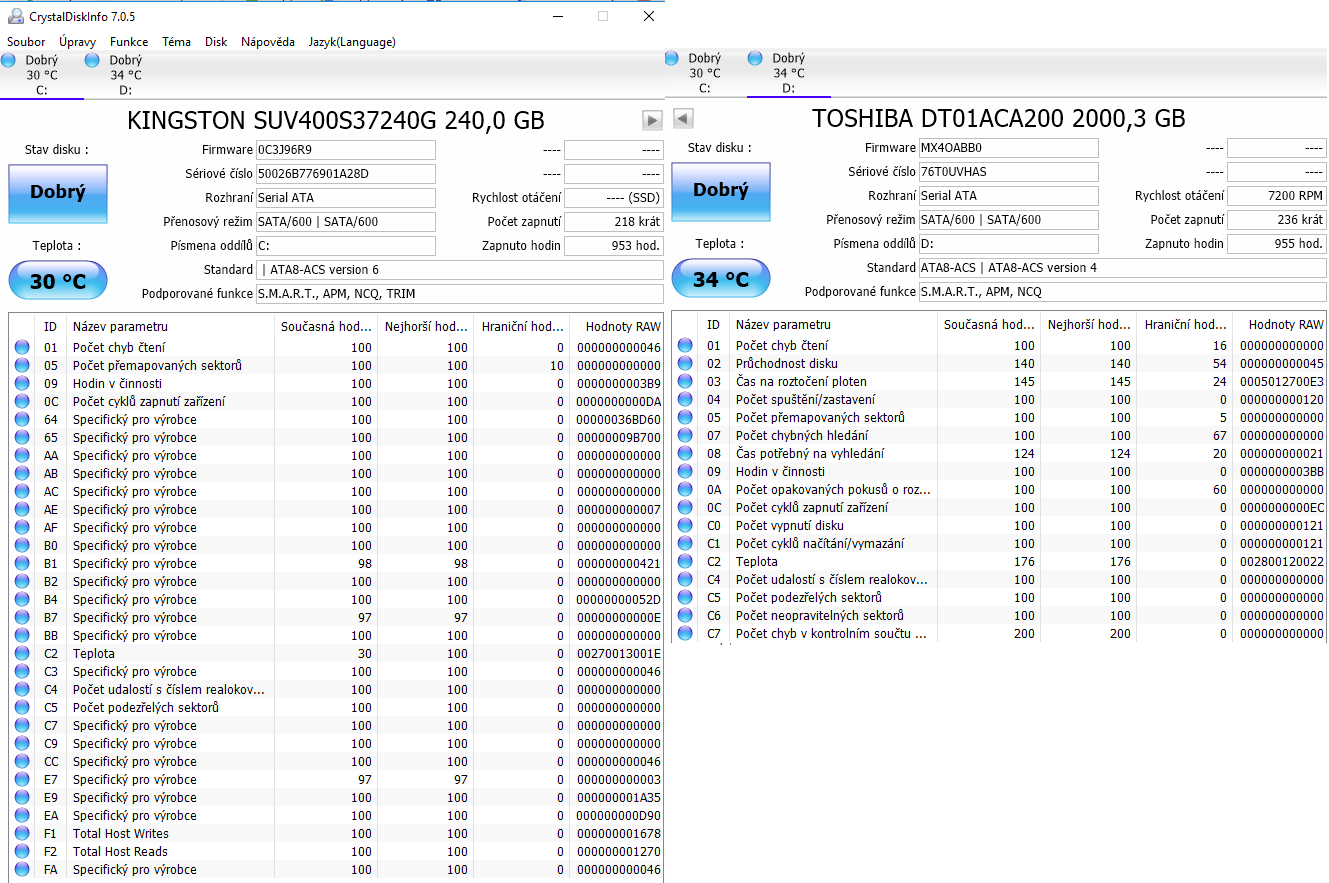
Task: Click the 34 °C temperature indicator
Action: click(x=720, y=279)
